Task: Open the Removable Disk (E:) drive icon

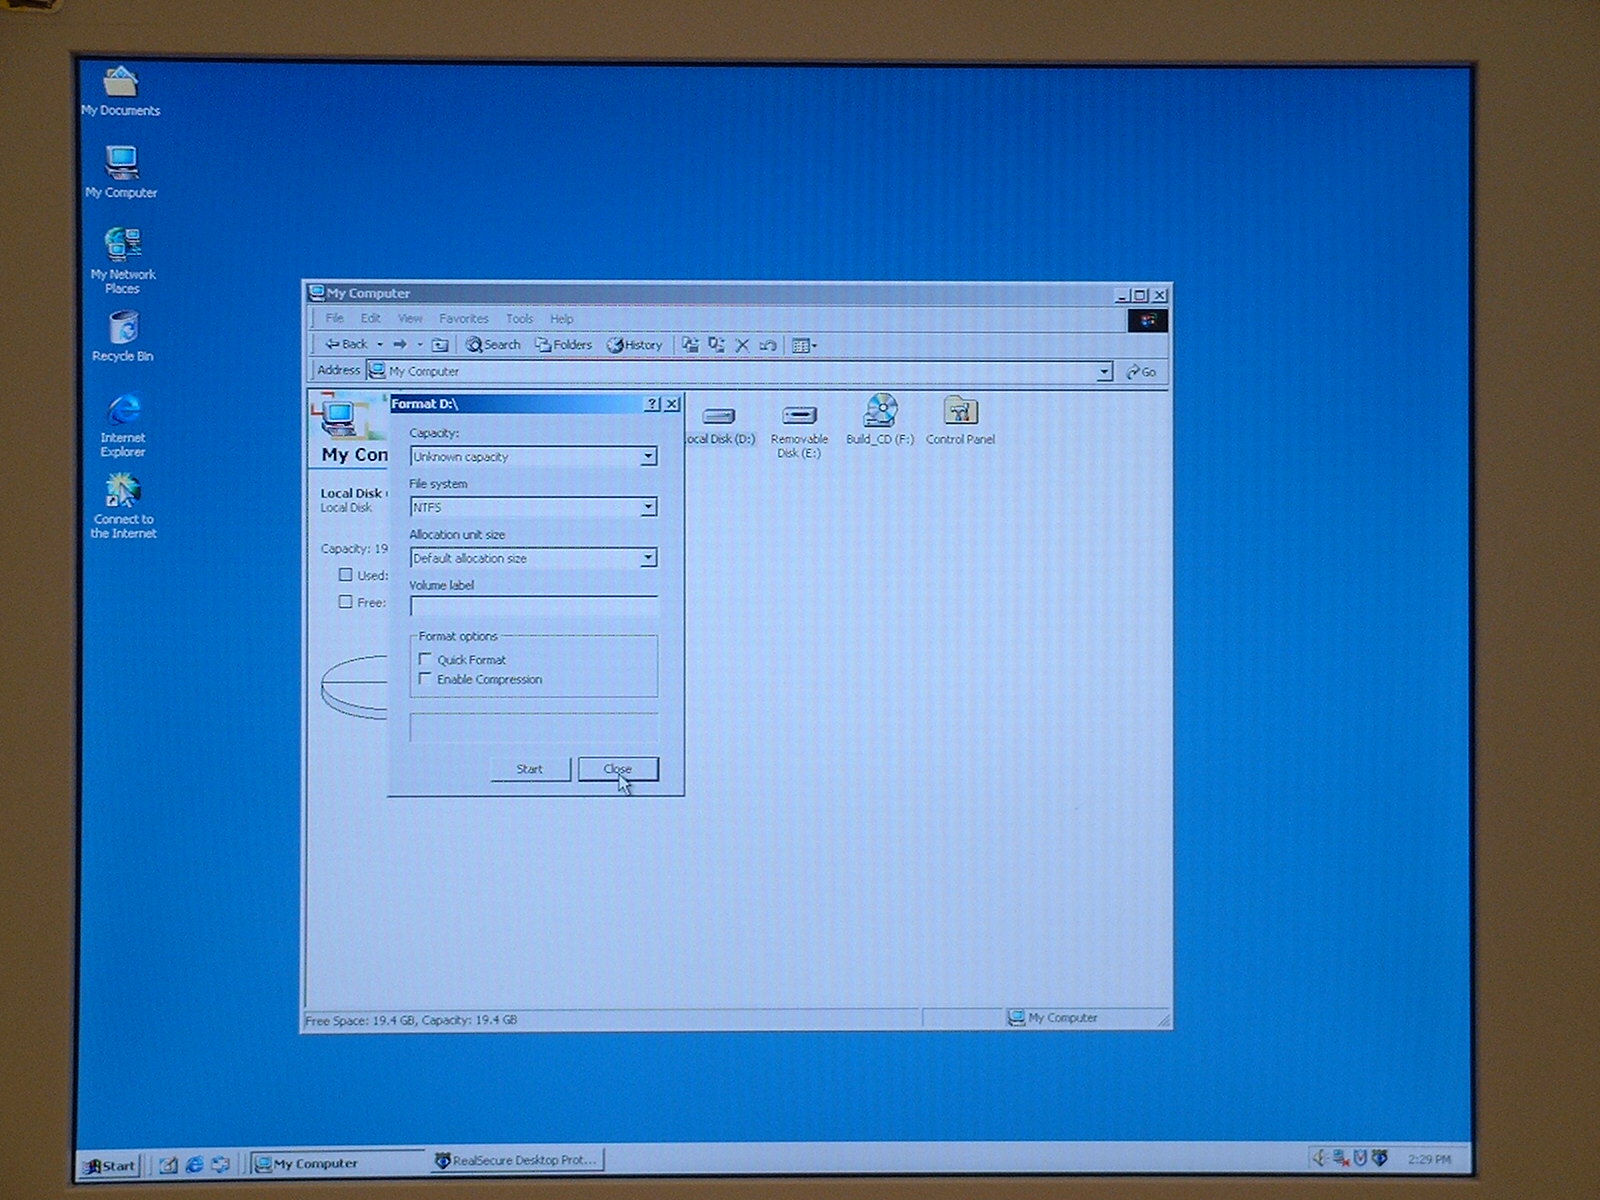Action: coord(799,416)
